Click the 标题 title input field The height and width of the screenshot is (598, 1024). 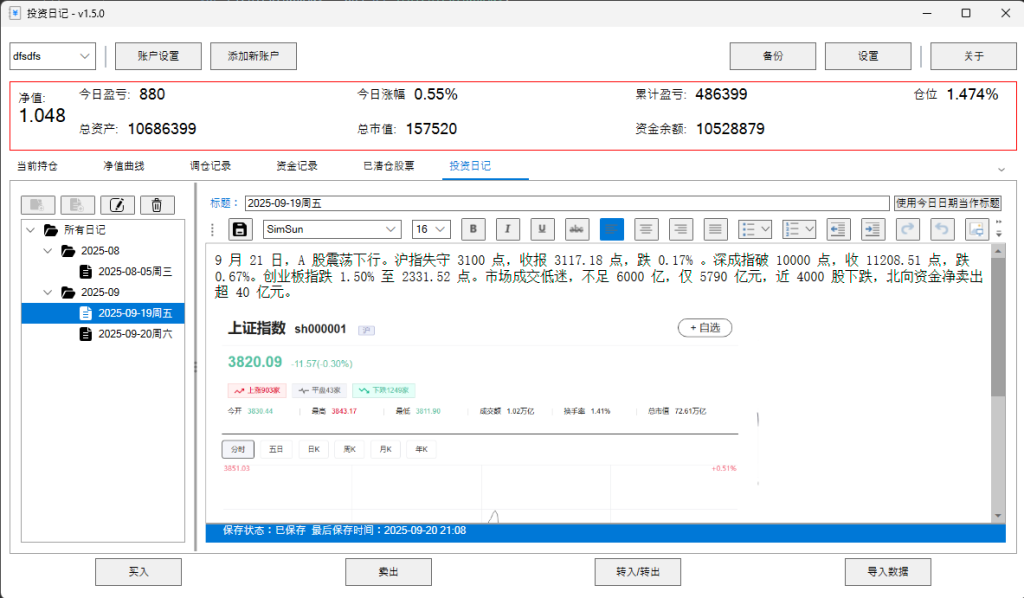click(566, 203)
